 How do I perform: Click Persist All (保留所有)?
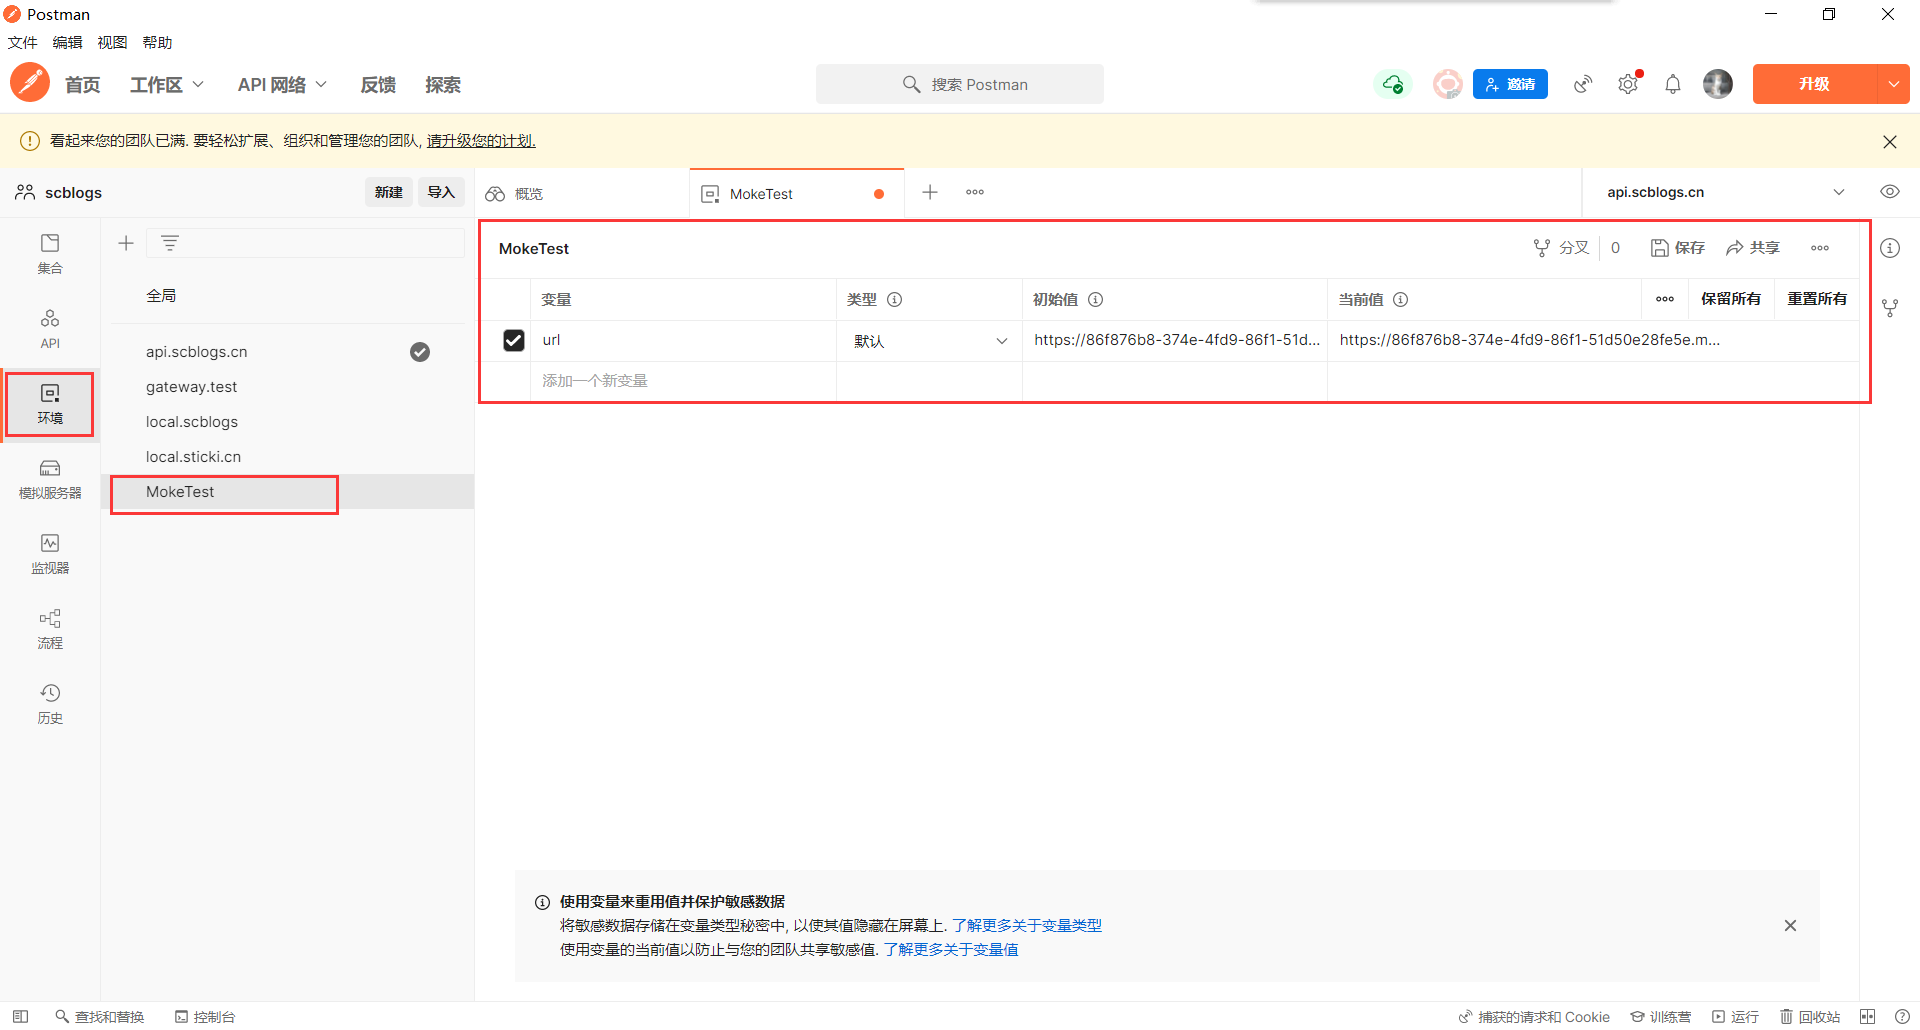click(x=1731, y=299)
